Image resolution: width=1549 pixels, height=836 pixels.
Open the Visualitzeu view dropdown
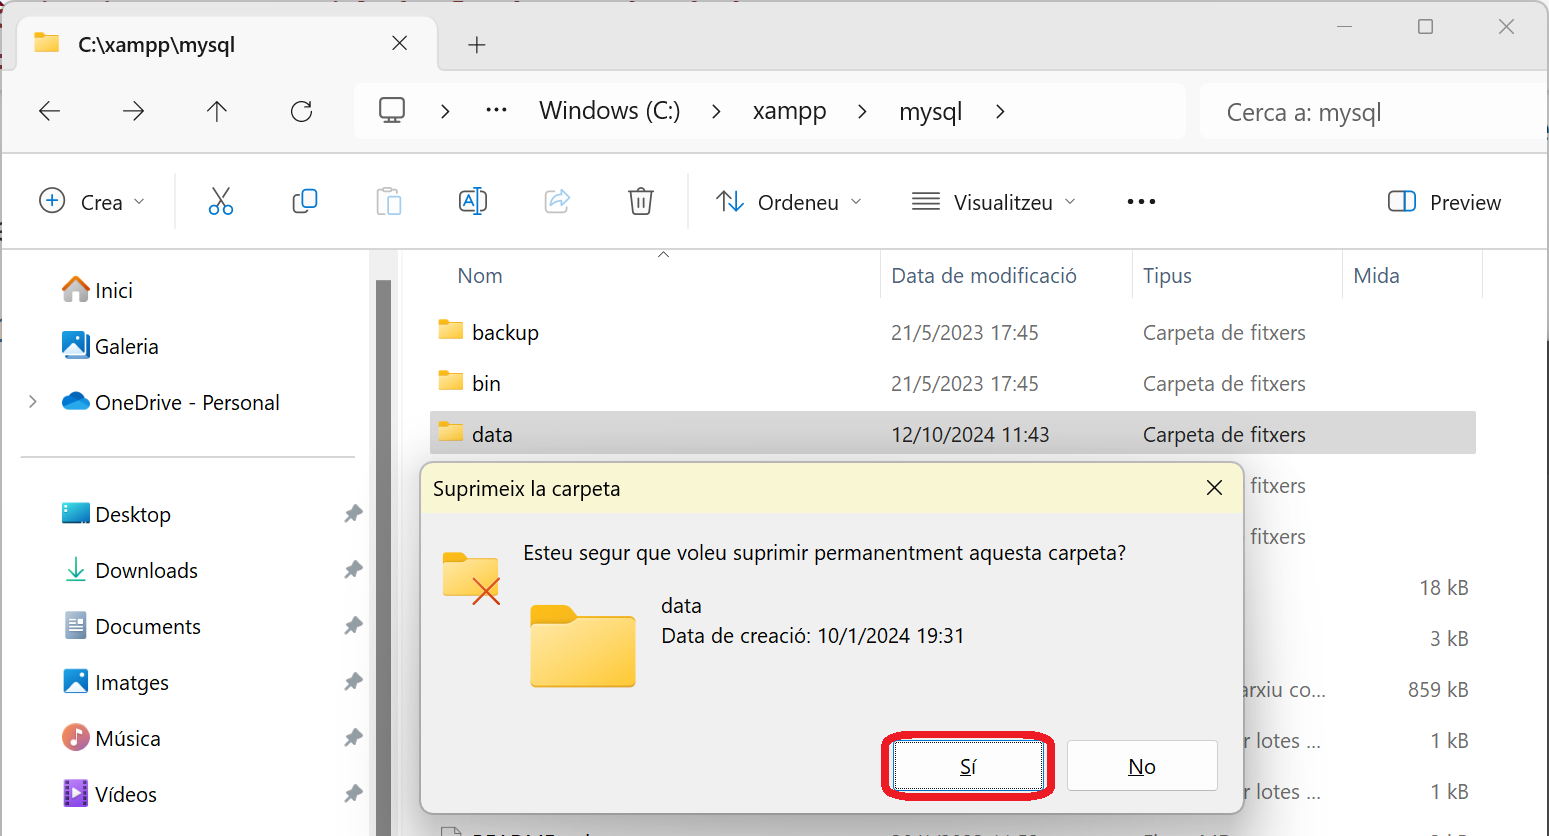tap(994, 202)
